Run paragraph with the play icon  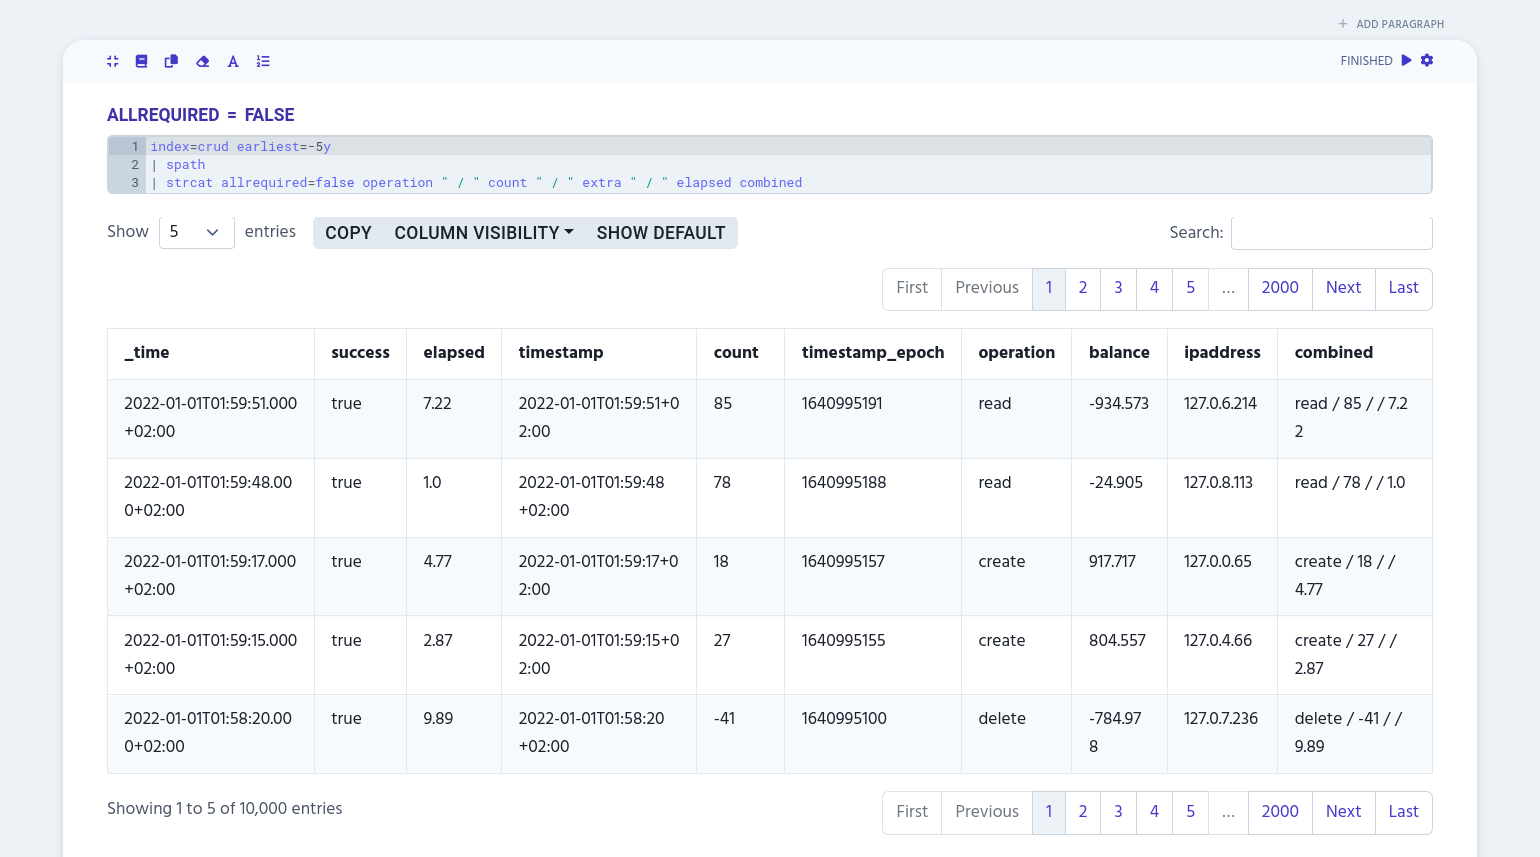pyautogui.click(x=1407, y=60)
